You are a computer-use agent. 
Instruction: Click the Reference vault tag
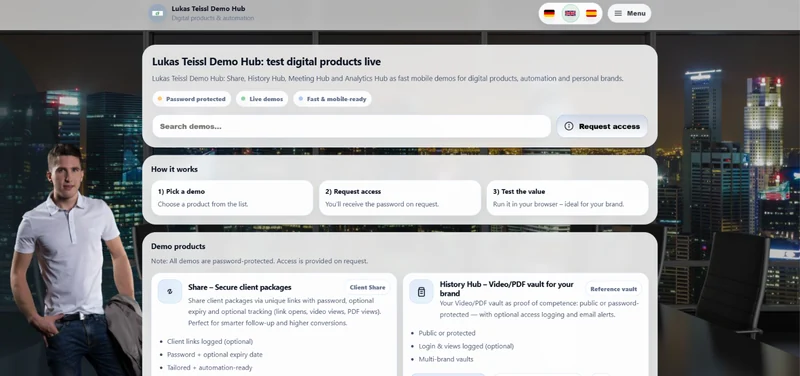613,289
